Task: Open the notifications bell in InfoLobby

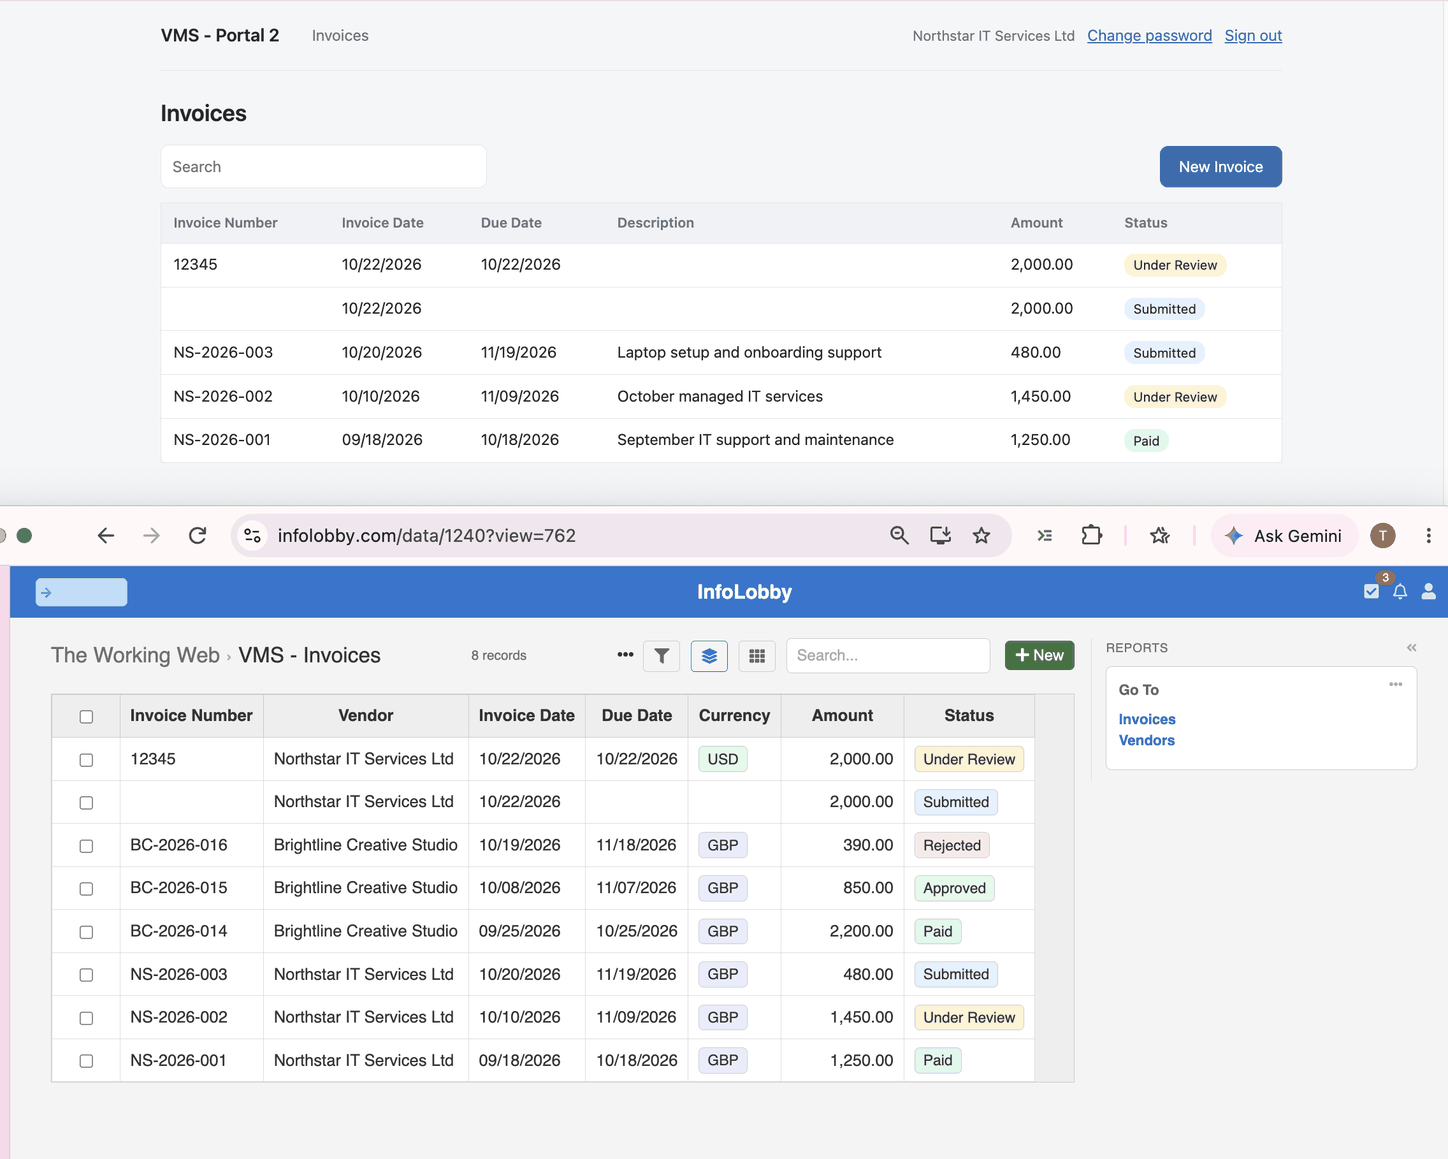Action: point(1400,591)
